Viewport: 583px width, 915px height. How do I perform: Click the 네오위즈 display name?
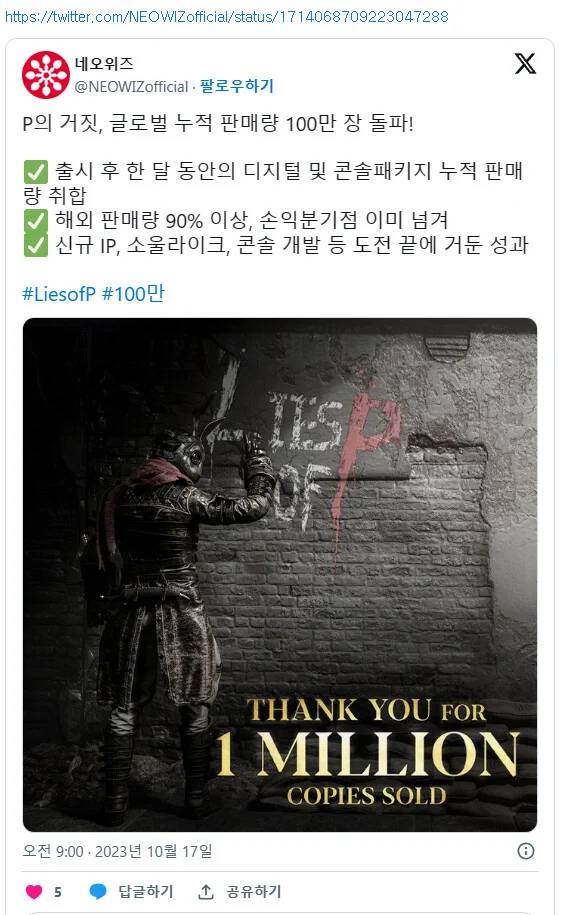pyautogui.click(x=104, y=63)
